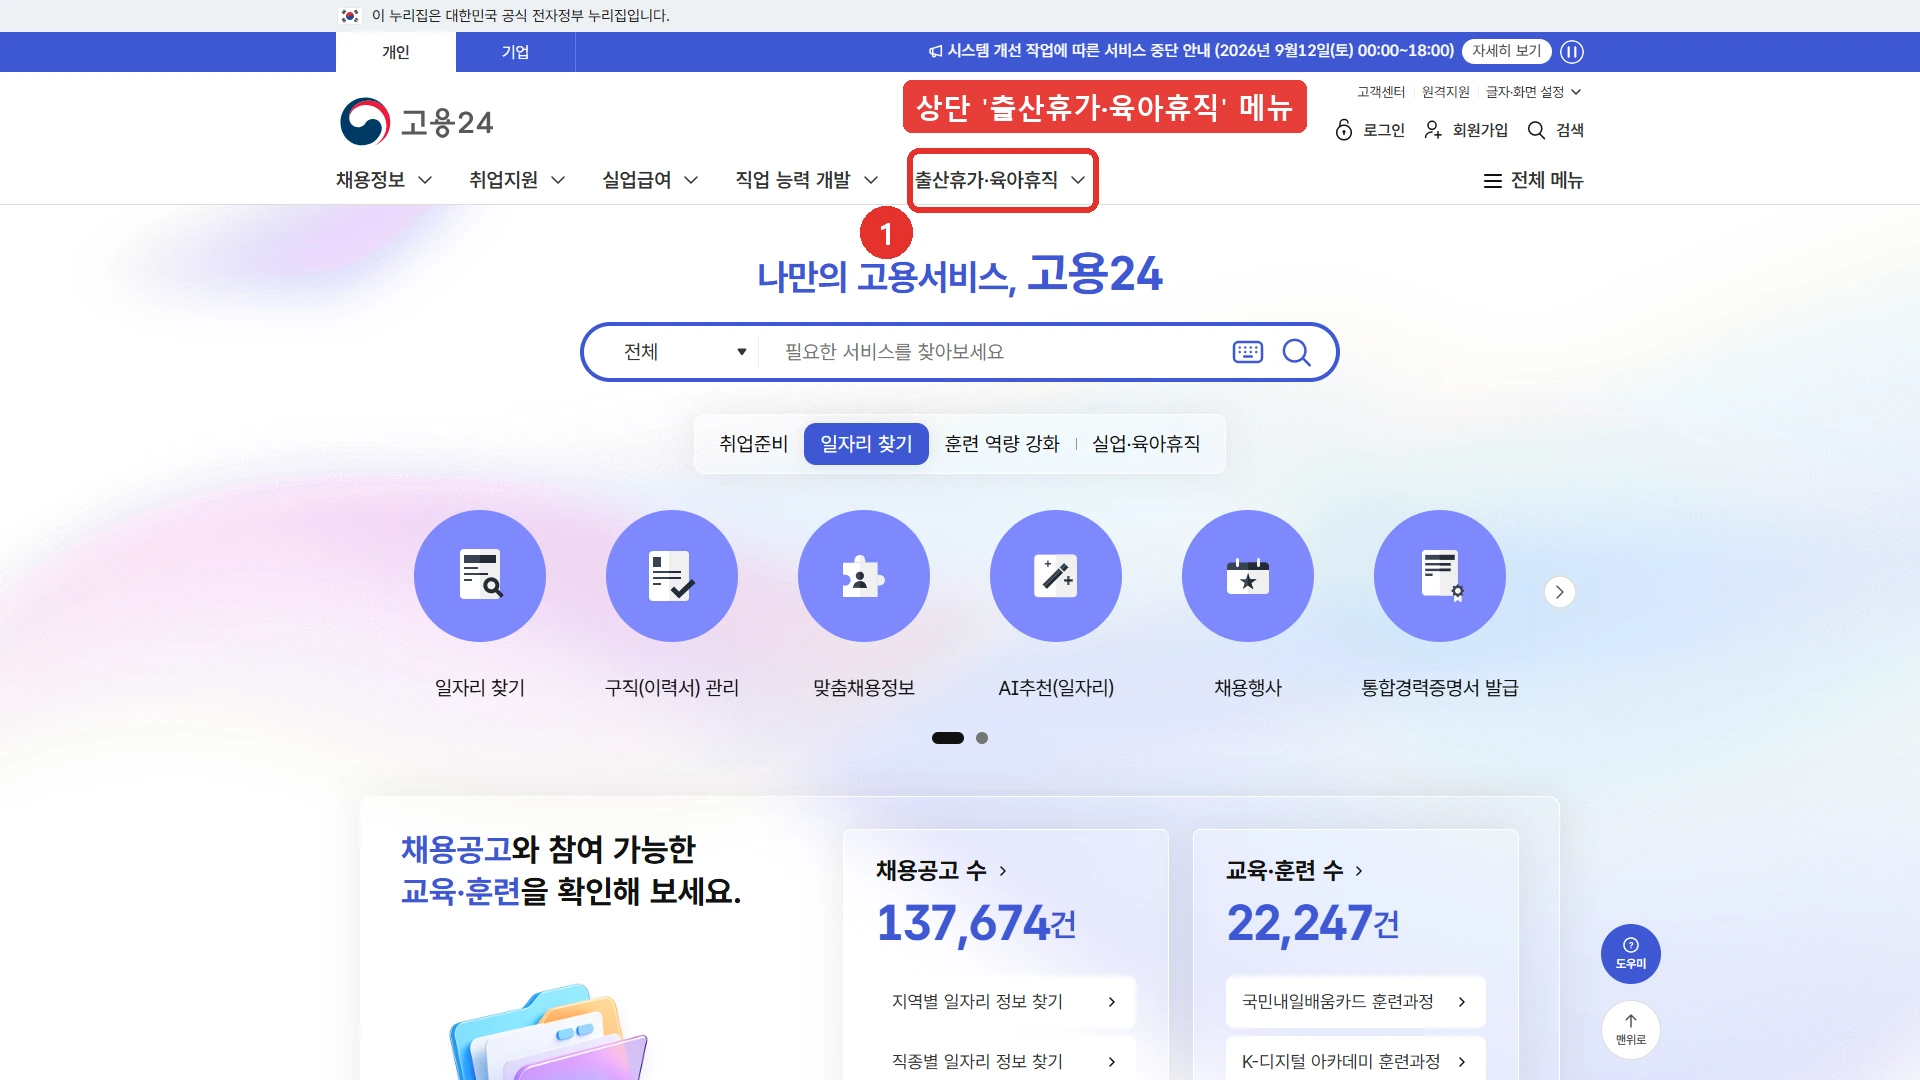The height and width of the screenshot is (1080, 1920).
Task: Click 국민내일배움카드 훈련과정 button
Action: 1355,1002
